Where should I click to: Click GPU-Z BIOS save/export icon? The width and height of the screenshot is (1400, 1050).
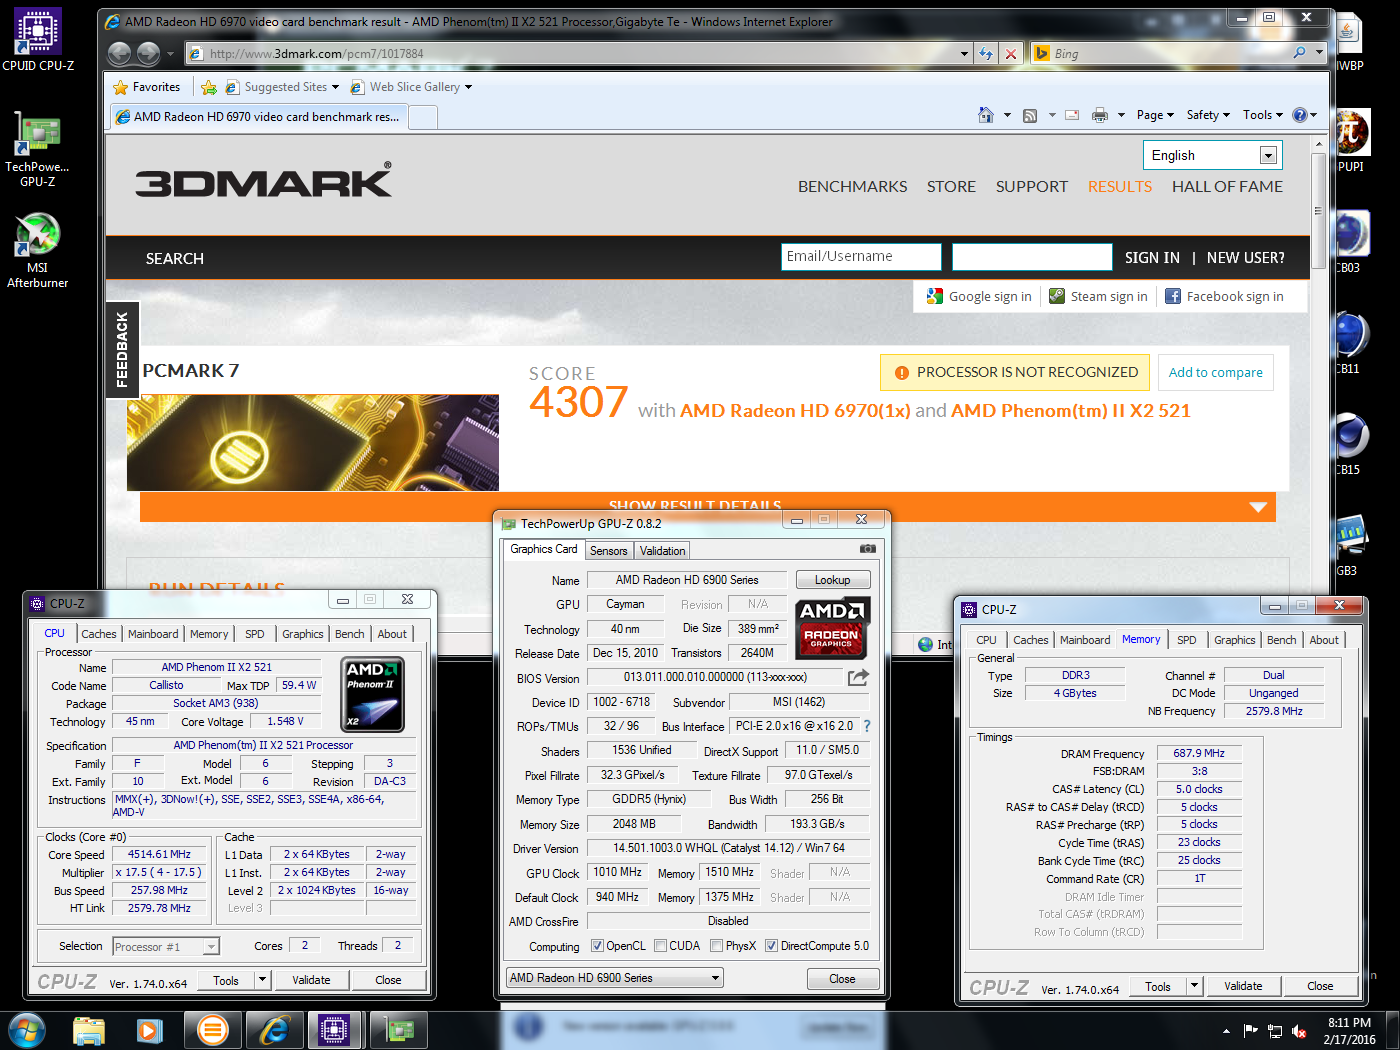point(858,677)
